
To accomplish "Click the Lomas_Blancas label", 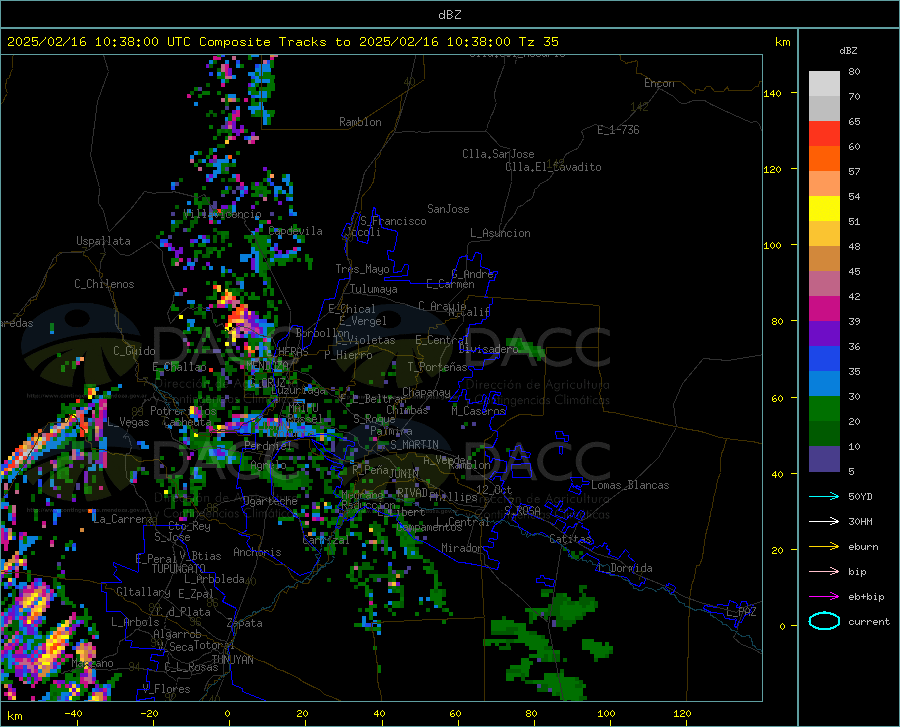I will point(630,485).
